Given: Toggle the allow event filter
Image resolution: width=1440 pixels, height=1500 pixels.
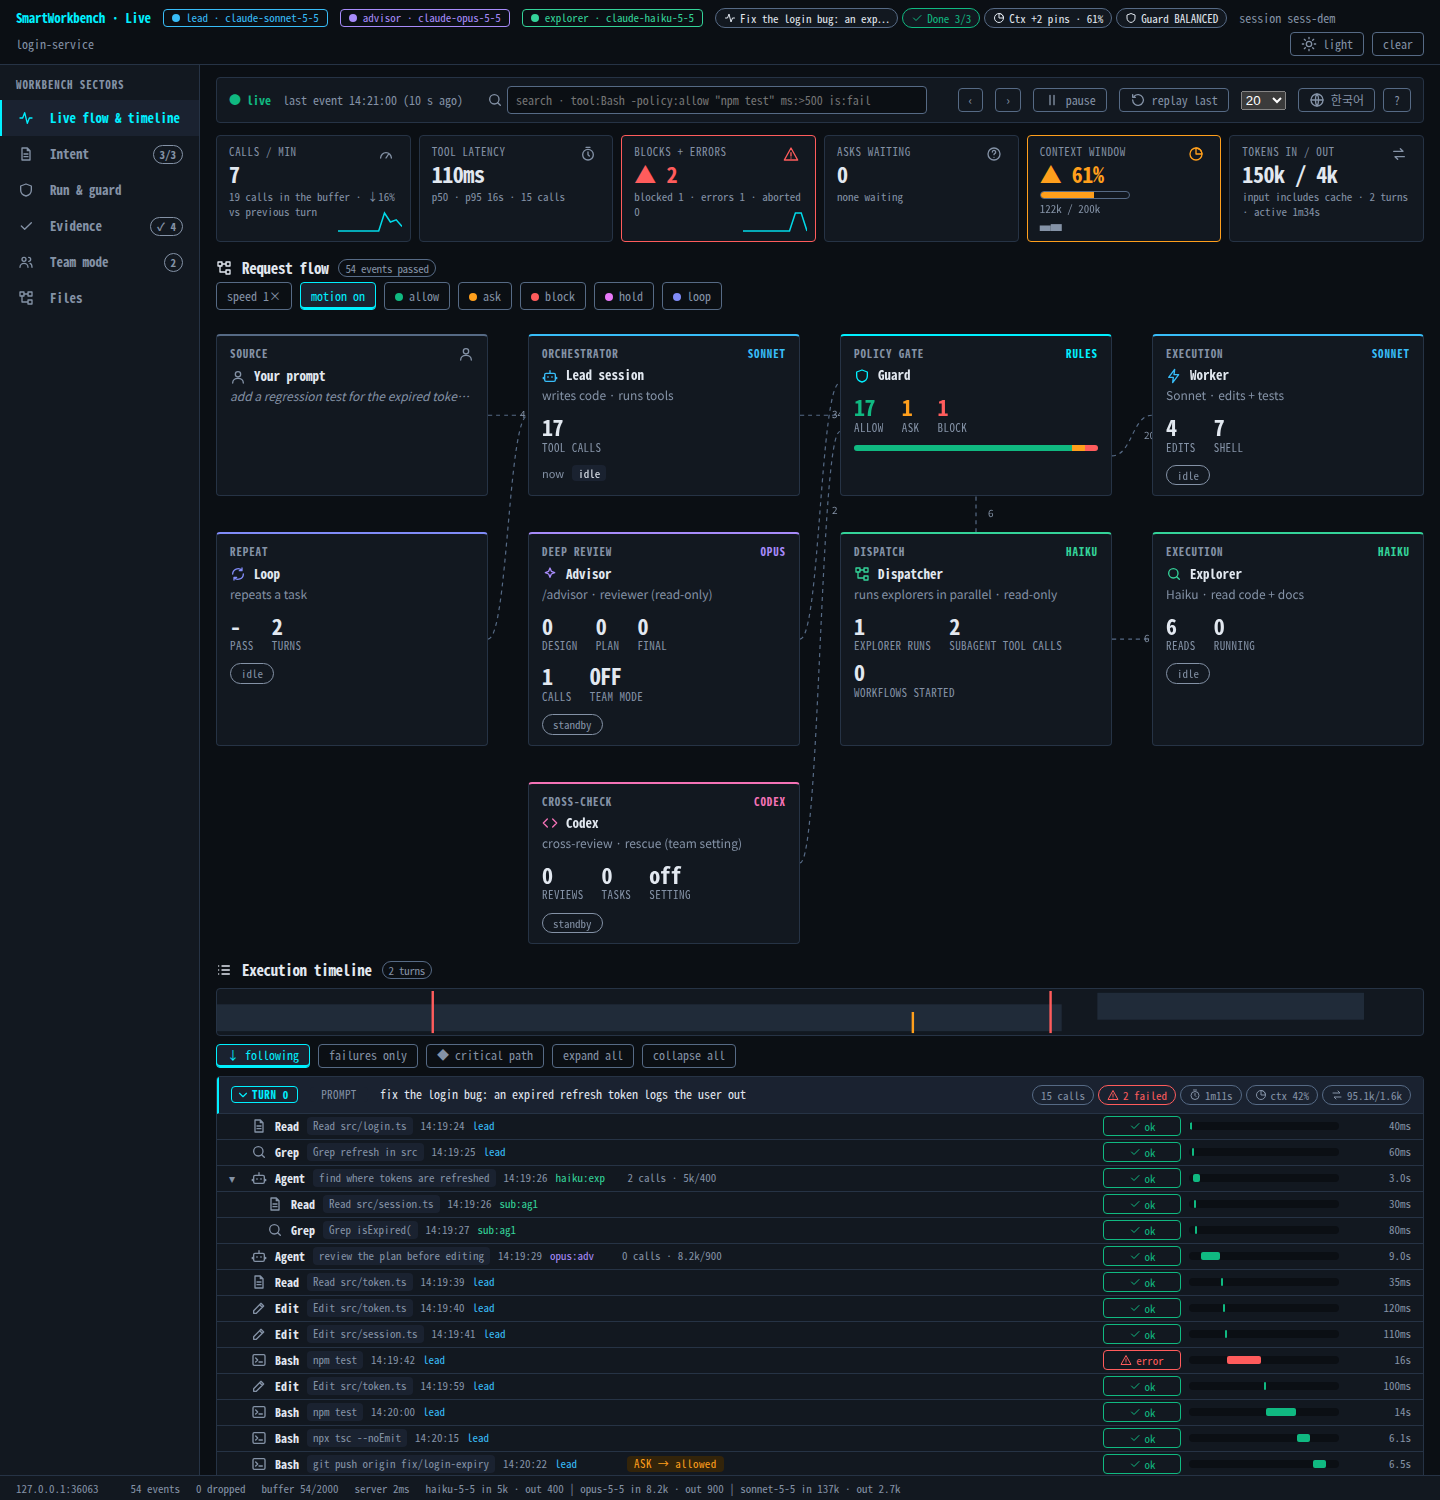Looking at the screenshot, I should (417, 296).
